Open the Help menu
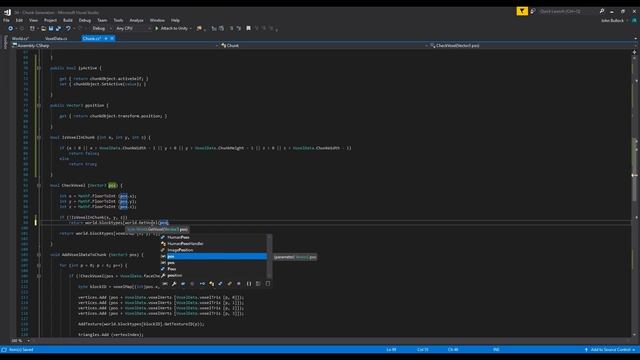The width and height of the screenshot is (640, 360). pyautogui.click(x=175, y=20)
